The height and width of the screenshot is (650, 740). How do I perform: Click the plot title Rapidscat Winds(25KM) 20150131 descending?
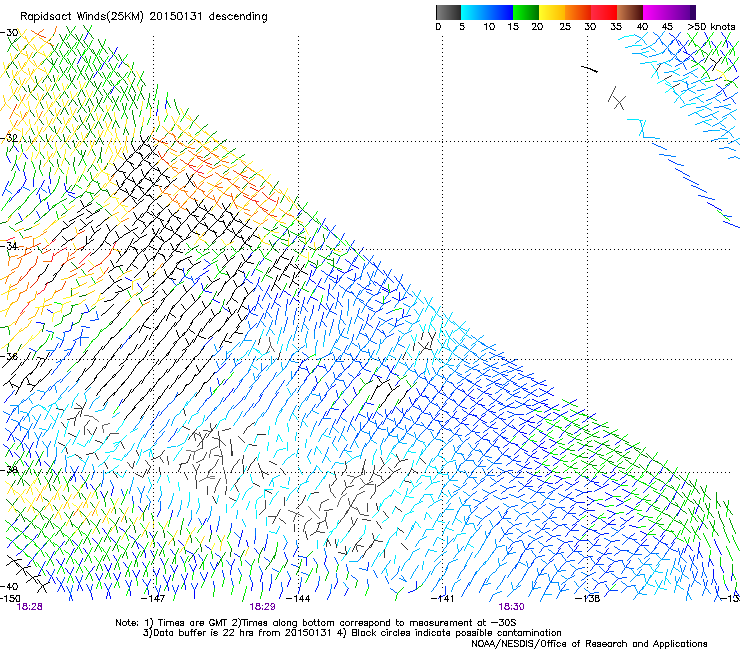pos(144,17)
